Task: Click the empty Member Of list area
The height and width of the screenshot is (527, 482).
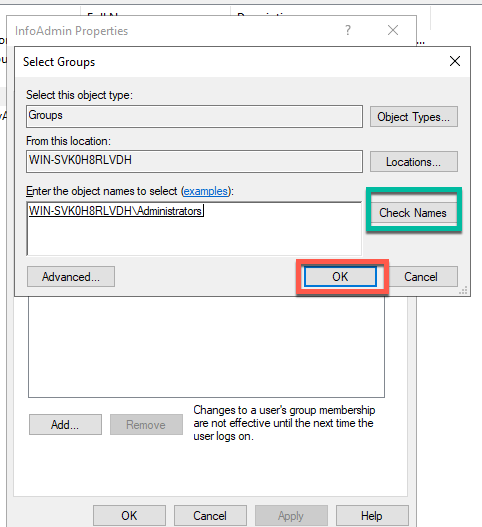Action: point(206,346)
